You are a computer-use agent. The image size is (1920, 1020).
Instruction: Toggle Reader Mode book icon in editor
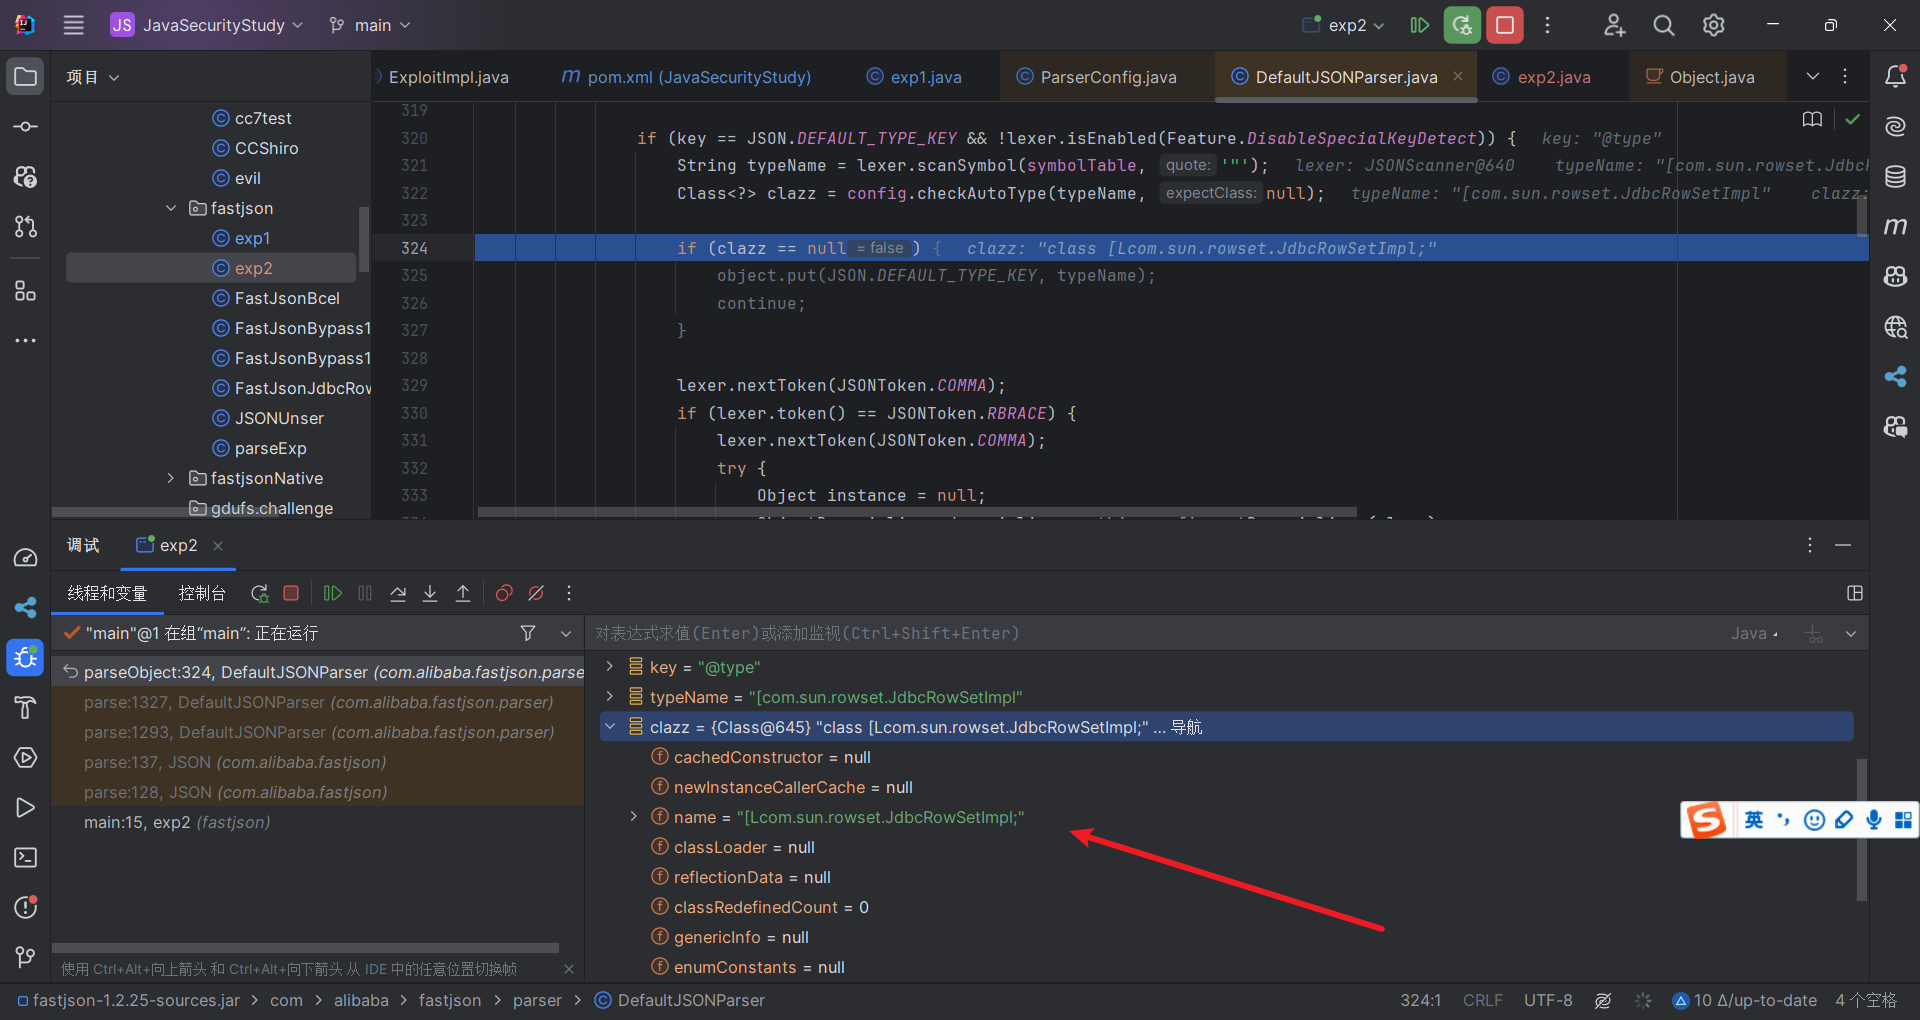click(1812, 119)
